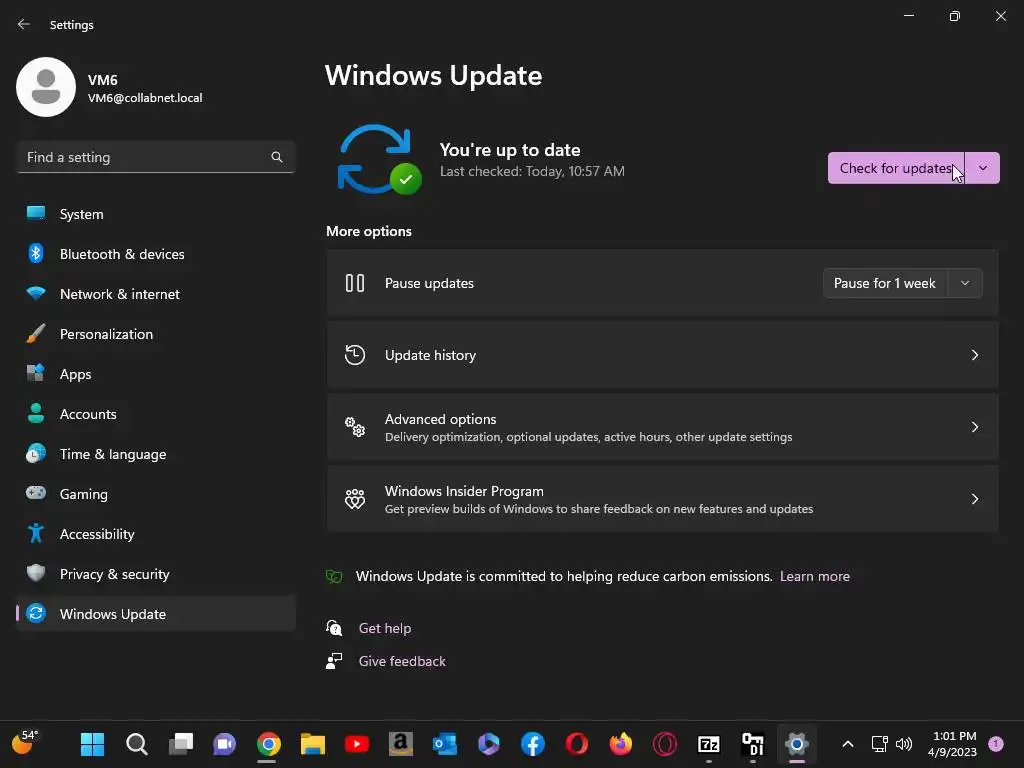Click the Gaming controller icon
Viewport: 1024px width, 768px height.
(36, 493)
